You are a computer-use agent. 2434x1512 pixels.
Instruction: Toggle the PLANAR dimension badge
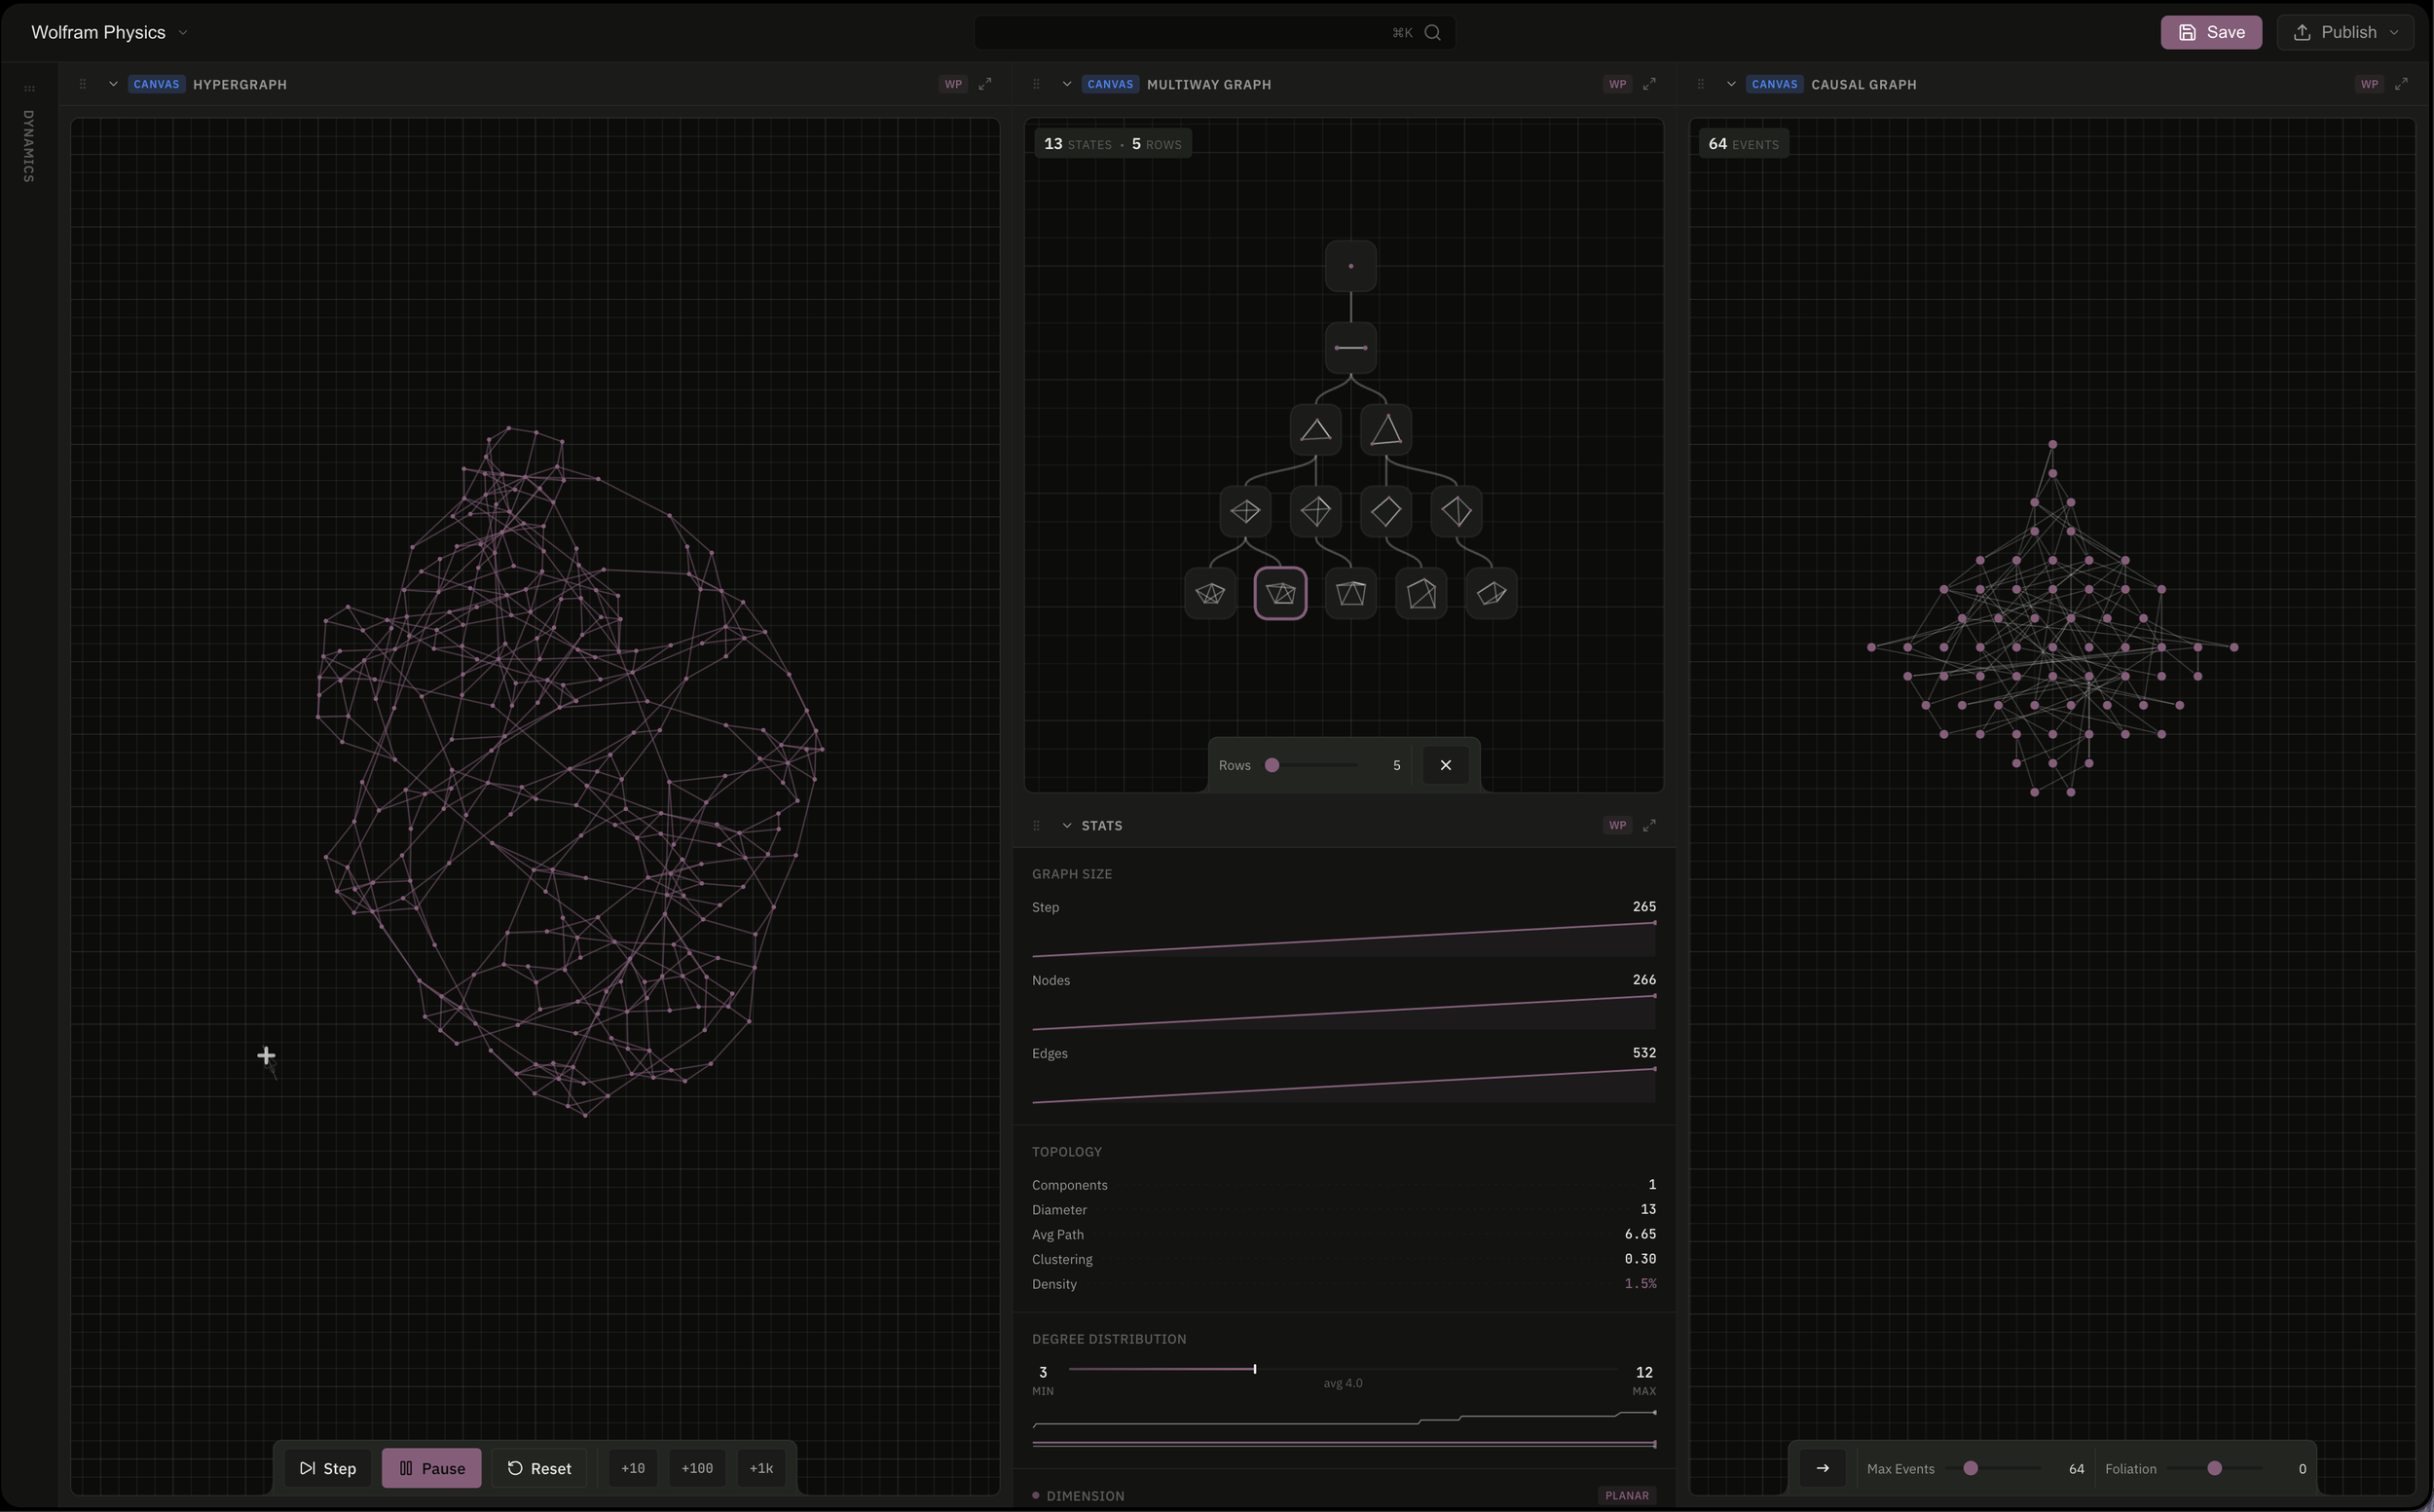(x=1626, y=1495)
